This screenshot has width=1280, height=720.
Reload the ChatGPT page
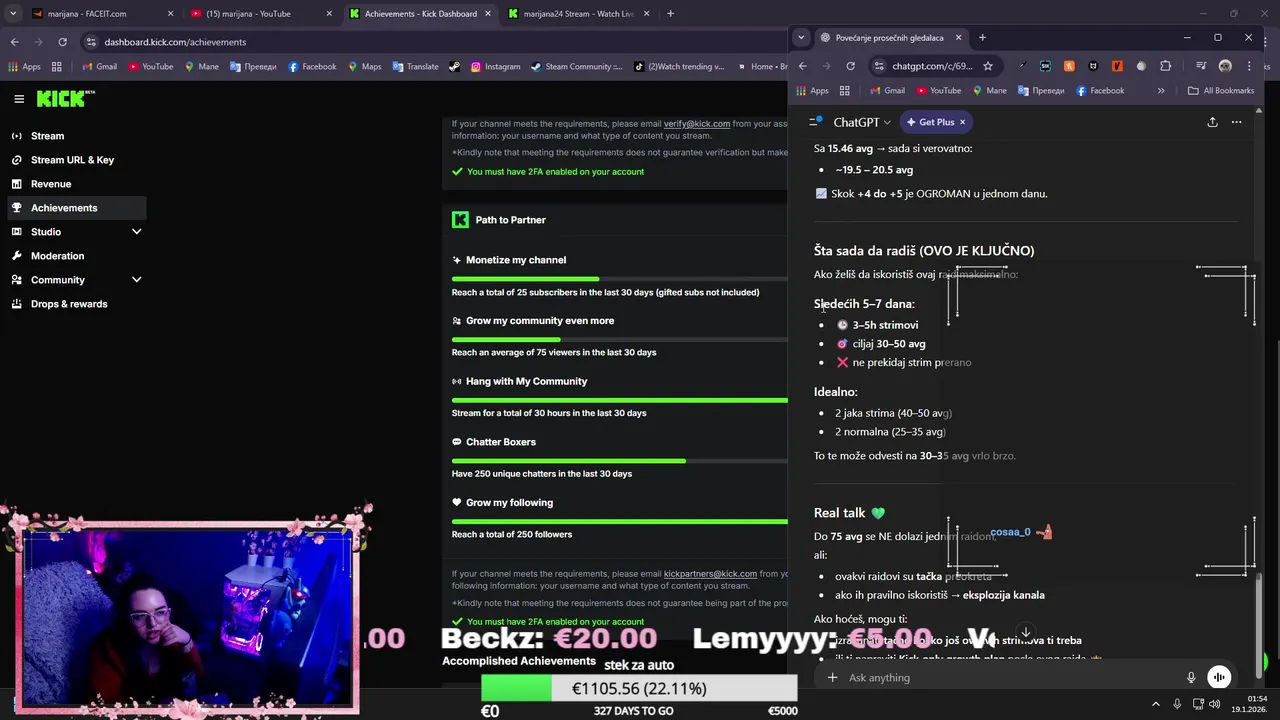click(850, 66)
